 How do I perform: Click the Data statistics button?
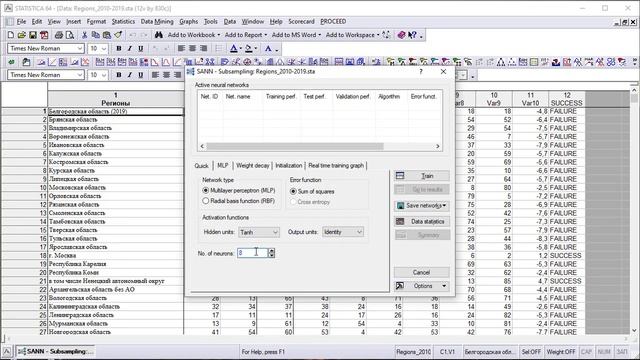[x=422, y=222]
